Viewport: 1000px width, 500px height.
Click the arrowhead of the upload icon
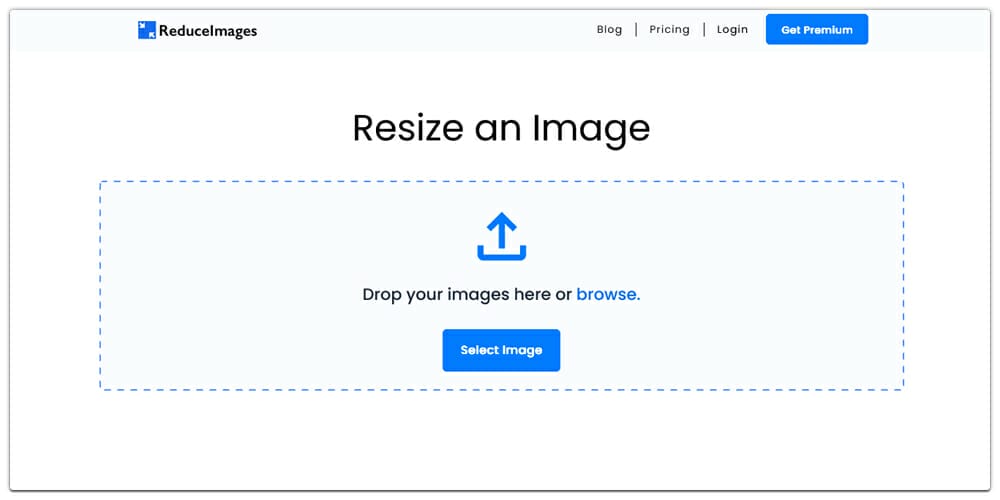point(501,222)
